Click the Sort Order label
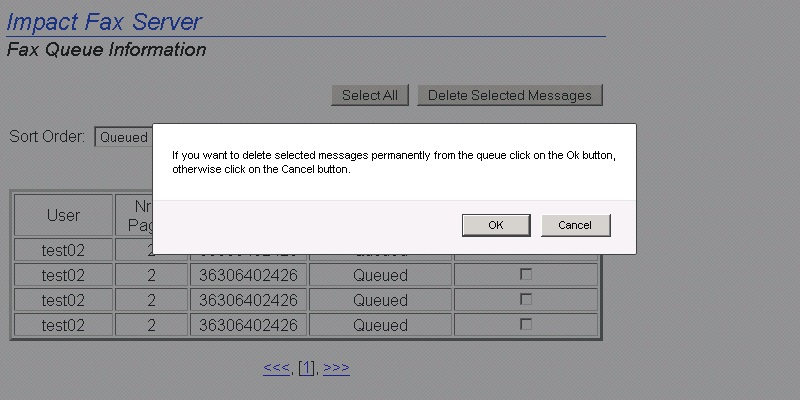The image size is (800, 400). tap(47, 136)
